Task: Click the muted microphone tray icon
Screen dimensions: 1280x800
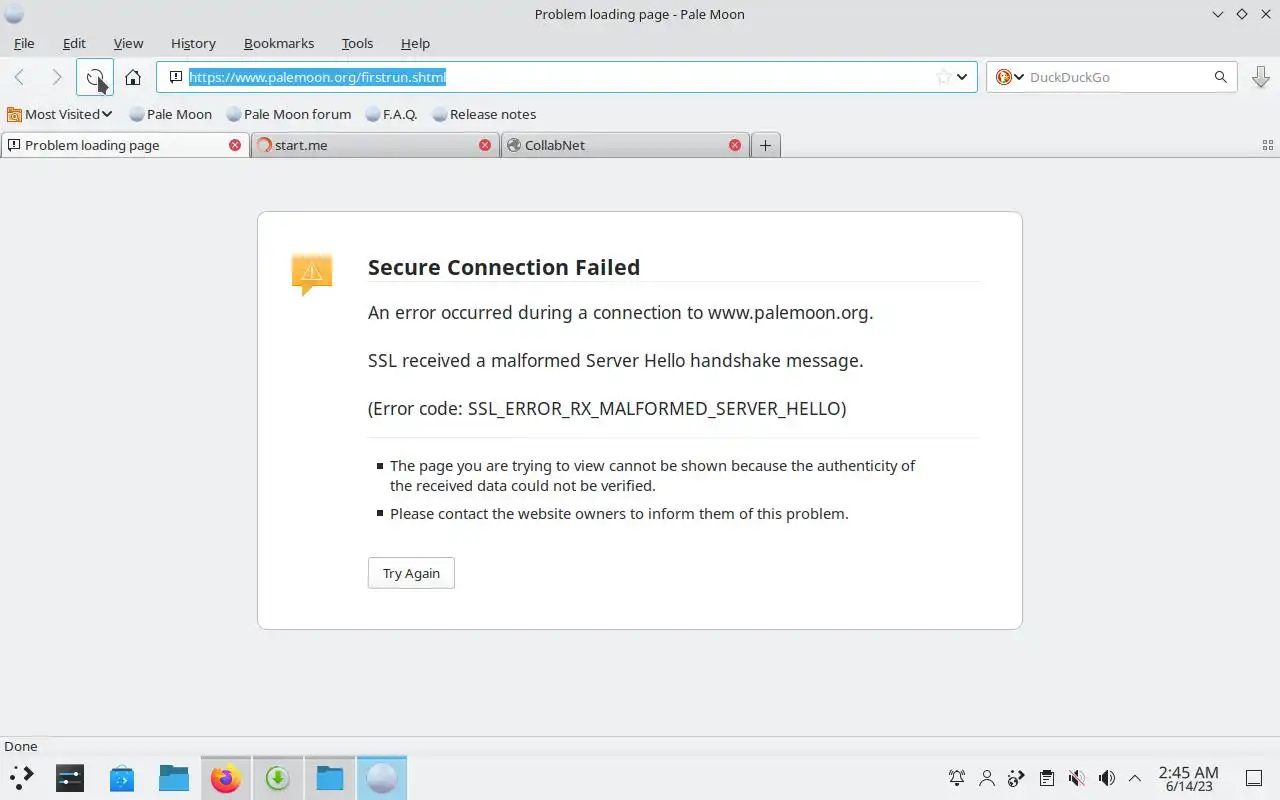Action: click(1076, 777)
